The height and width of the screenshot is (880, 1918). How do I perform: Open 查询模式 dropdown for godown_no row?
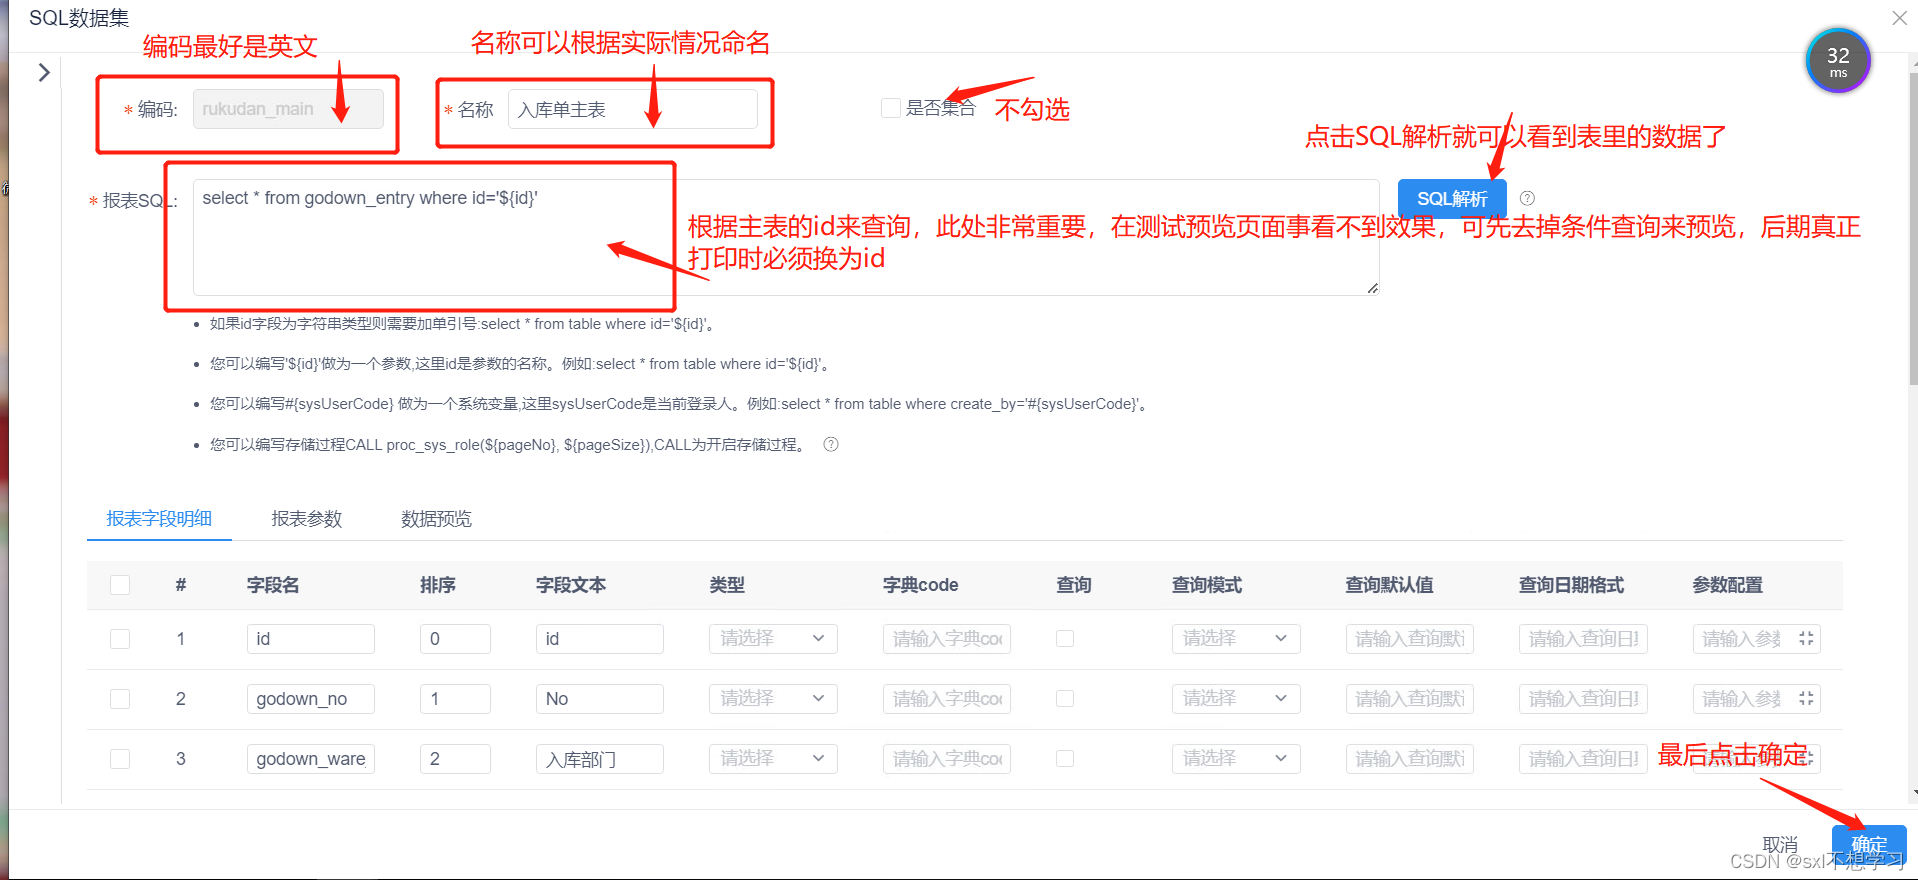[1236, 698]
